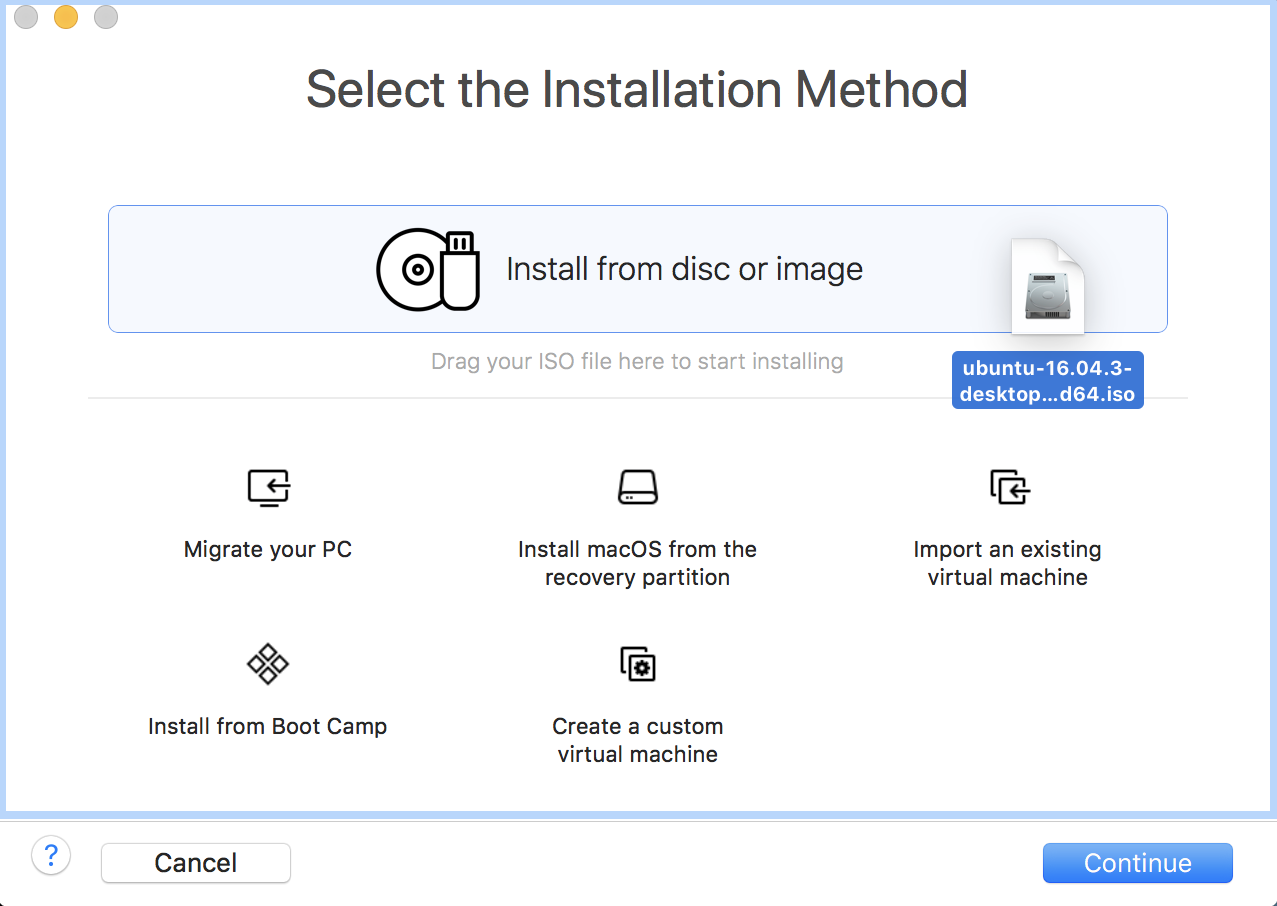This screenshot has width=1277, height=906.
Task: Open help with the question mark button
Action: click(51, 856)
